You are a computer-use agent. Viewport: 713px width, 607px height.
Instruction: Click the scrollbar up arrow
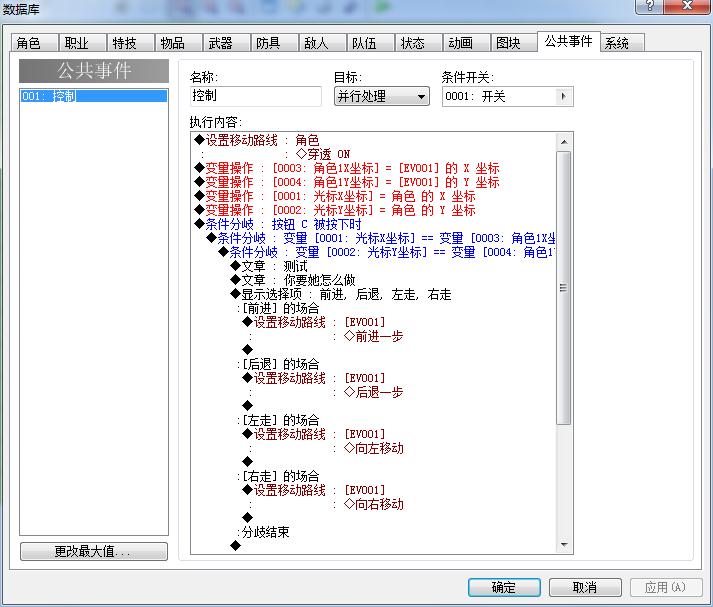tap(564, 142)
